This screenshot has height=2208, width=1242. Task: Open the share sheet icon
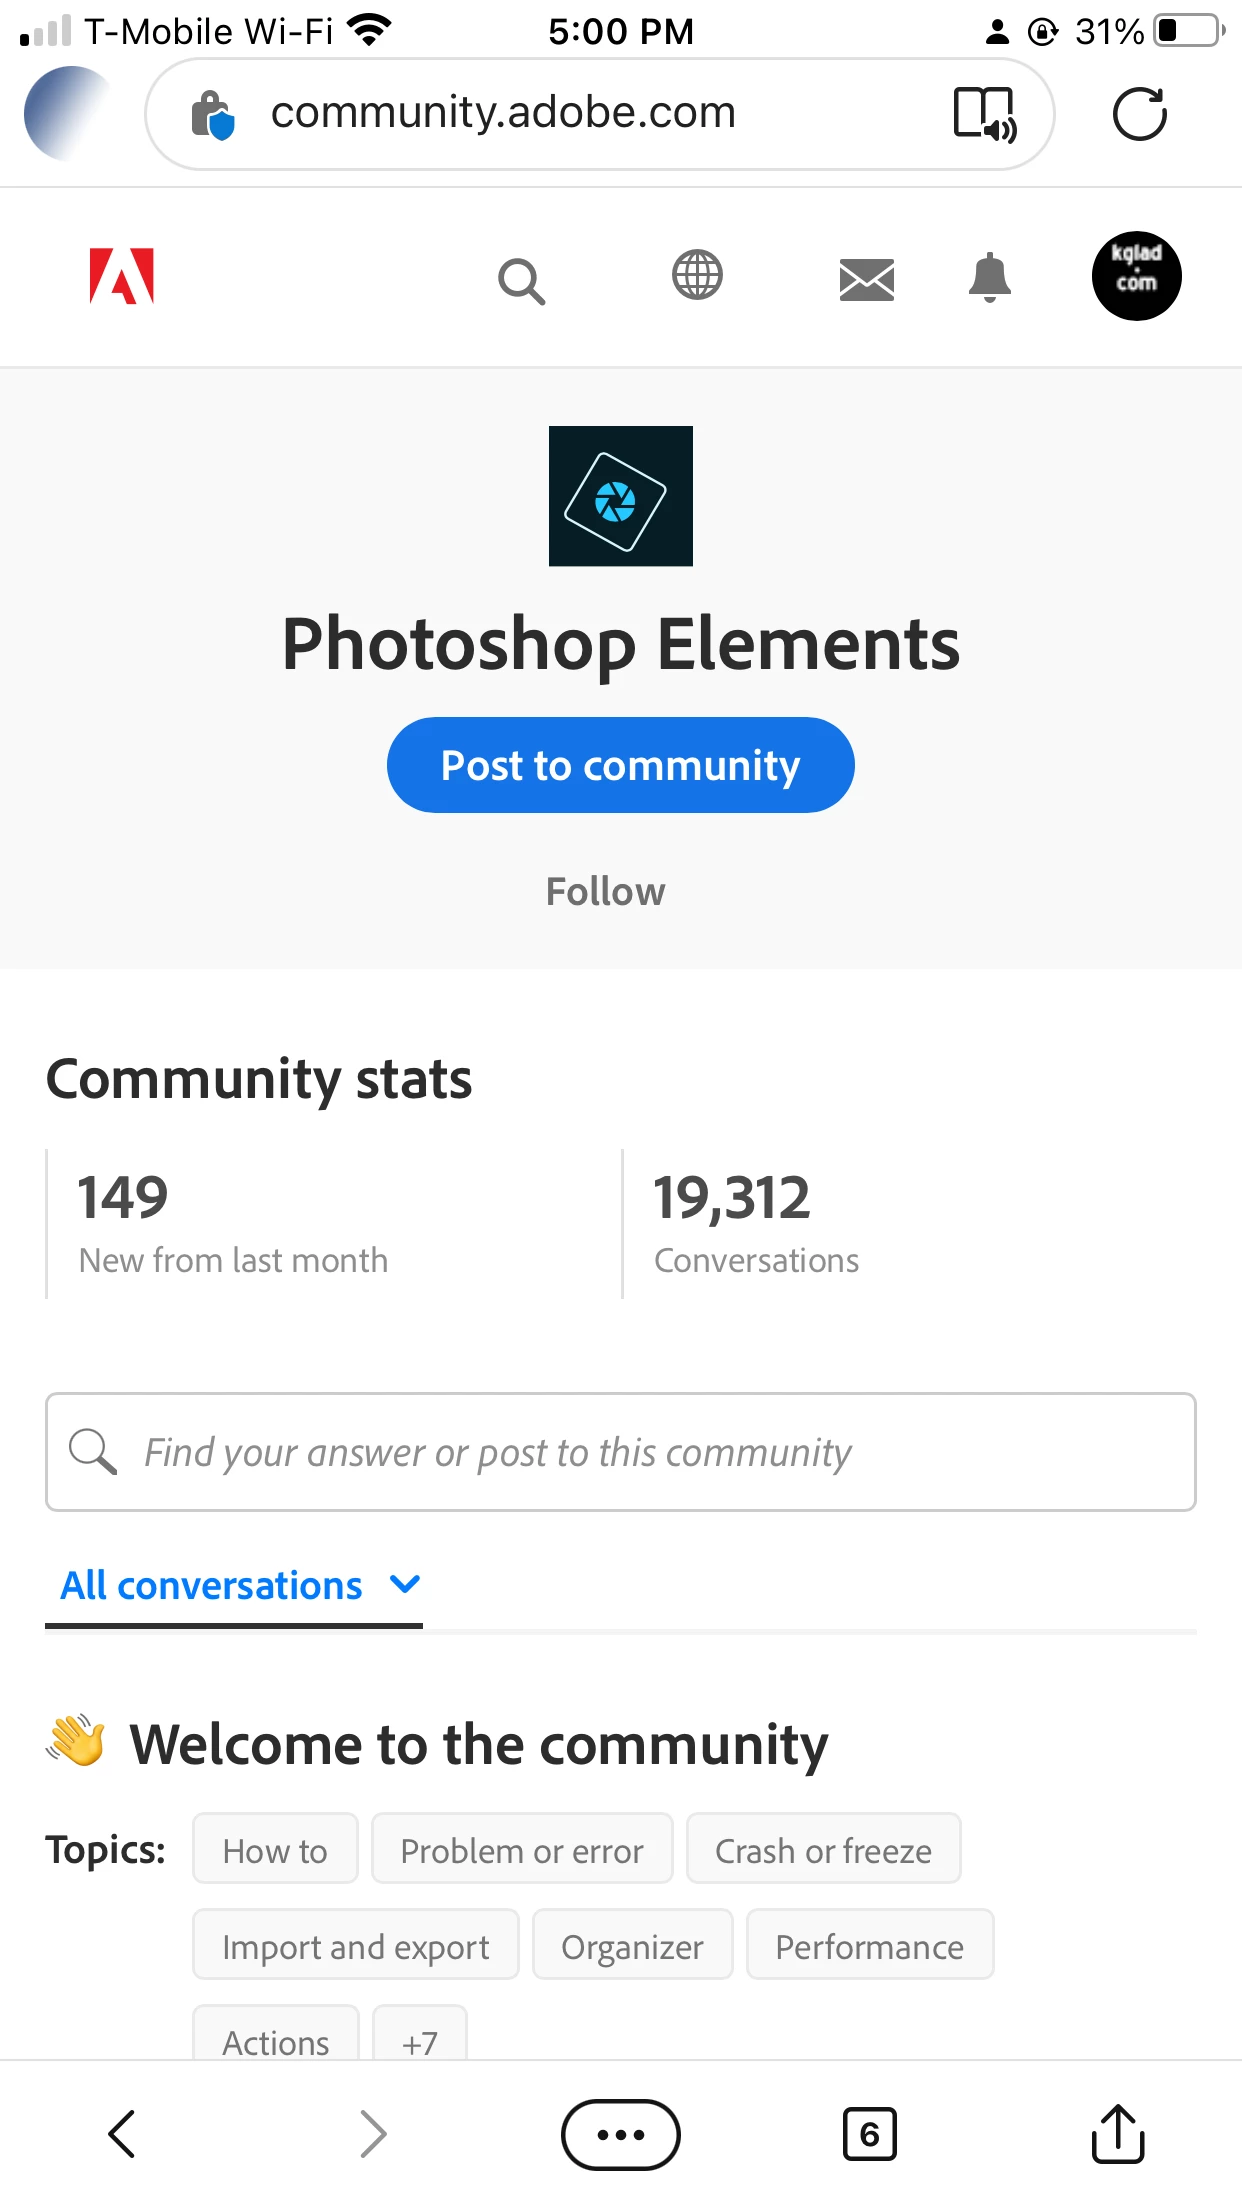click(1117, 2134)
